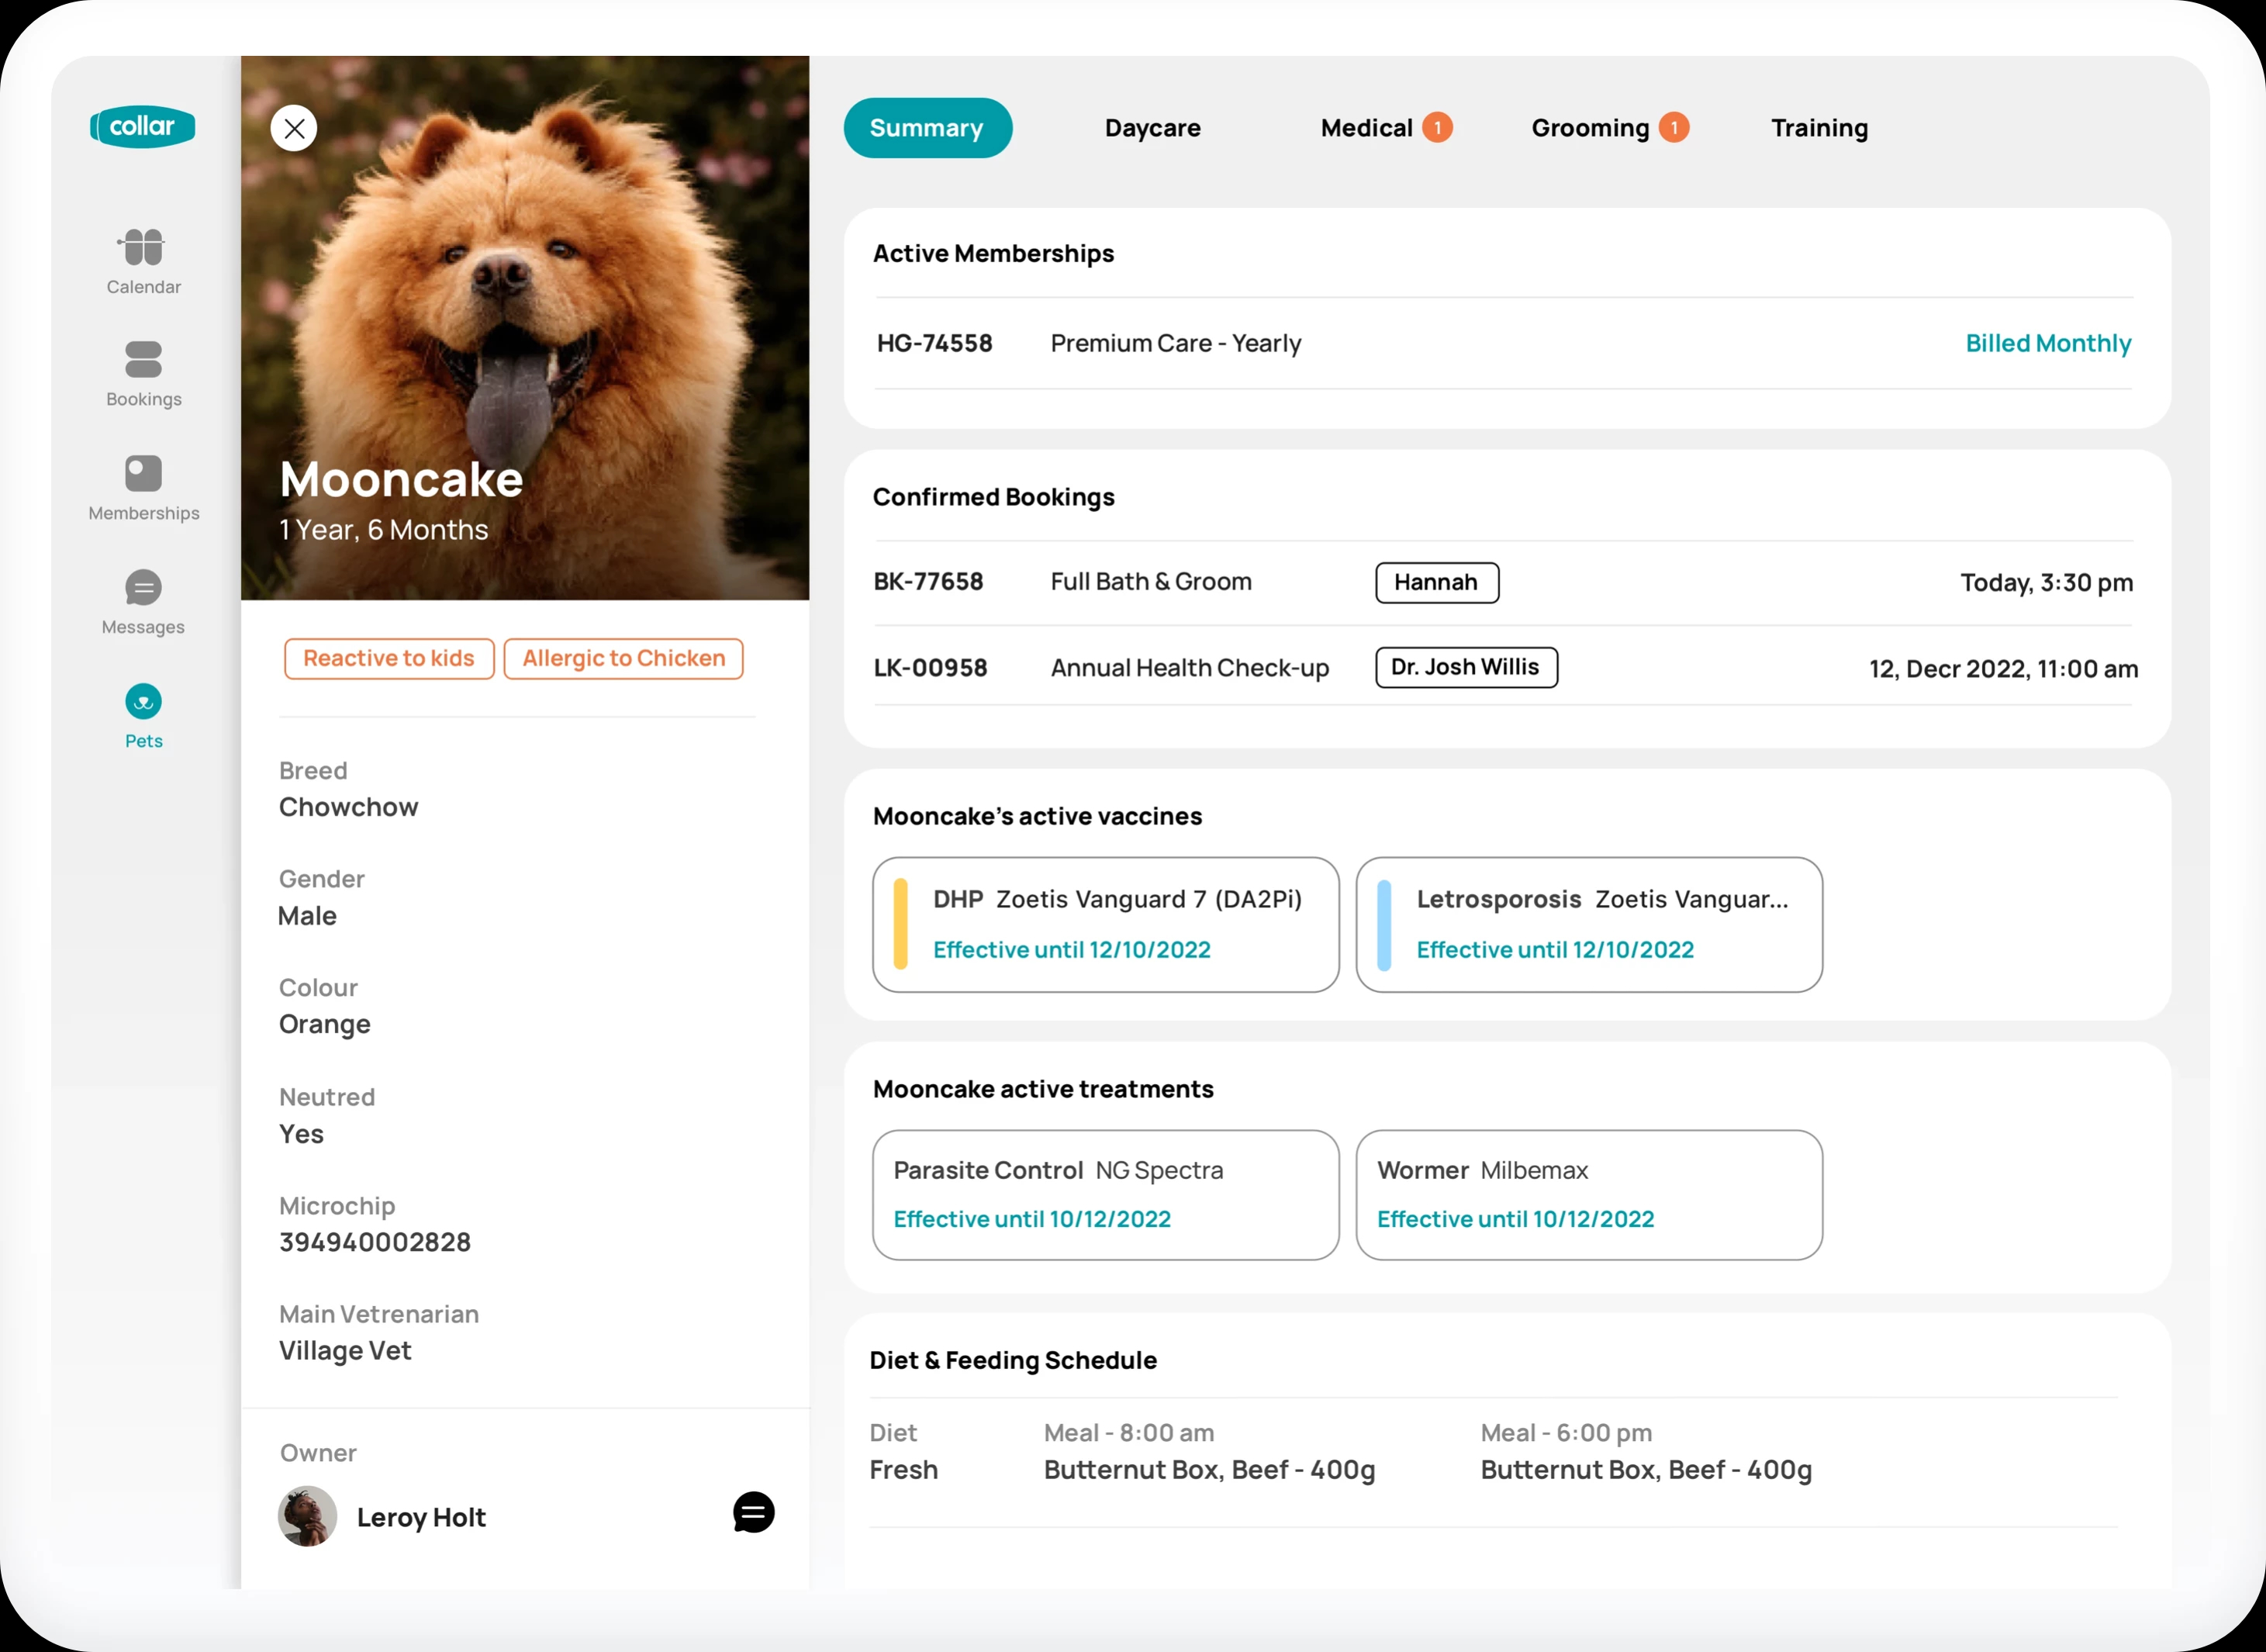The image size is (2266, 1652).
Task: Click the Billed Monthly link
Action: [2047, 343]
